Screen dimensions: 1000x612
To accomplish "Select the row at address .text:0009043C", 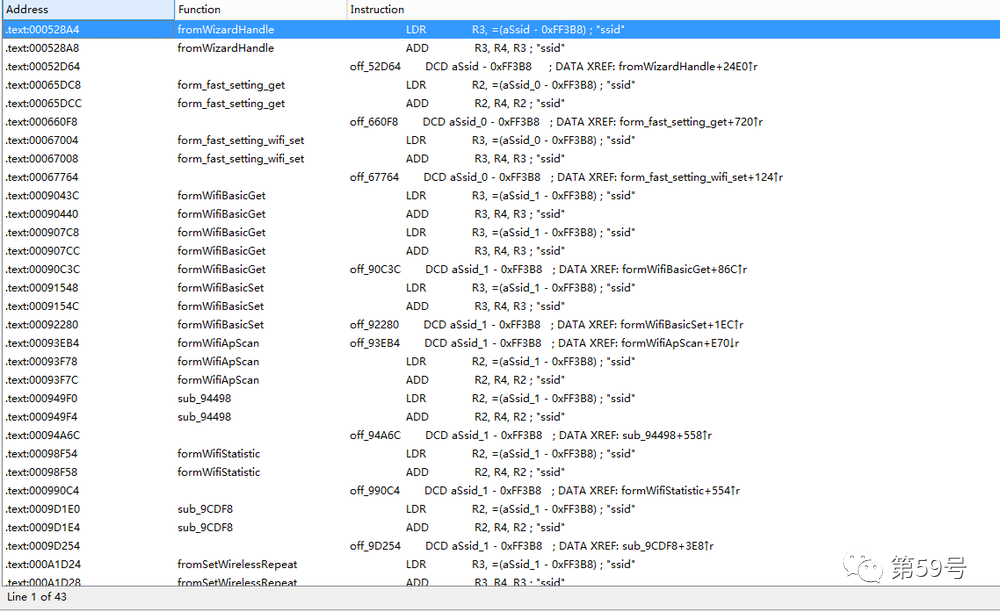I will 501,196.
